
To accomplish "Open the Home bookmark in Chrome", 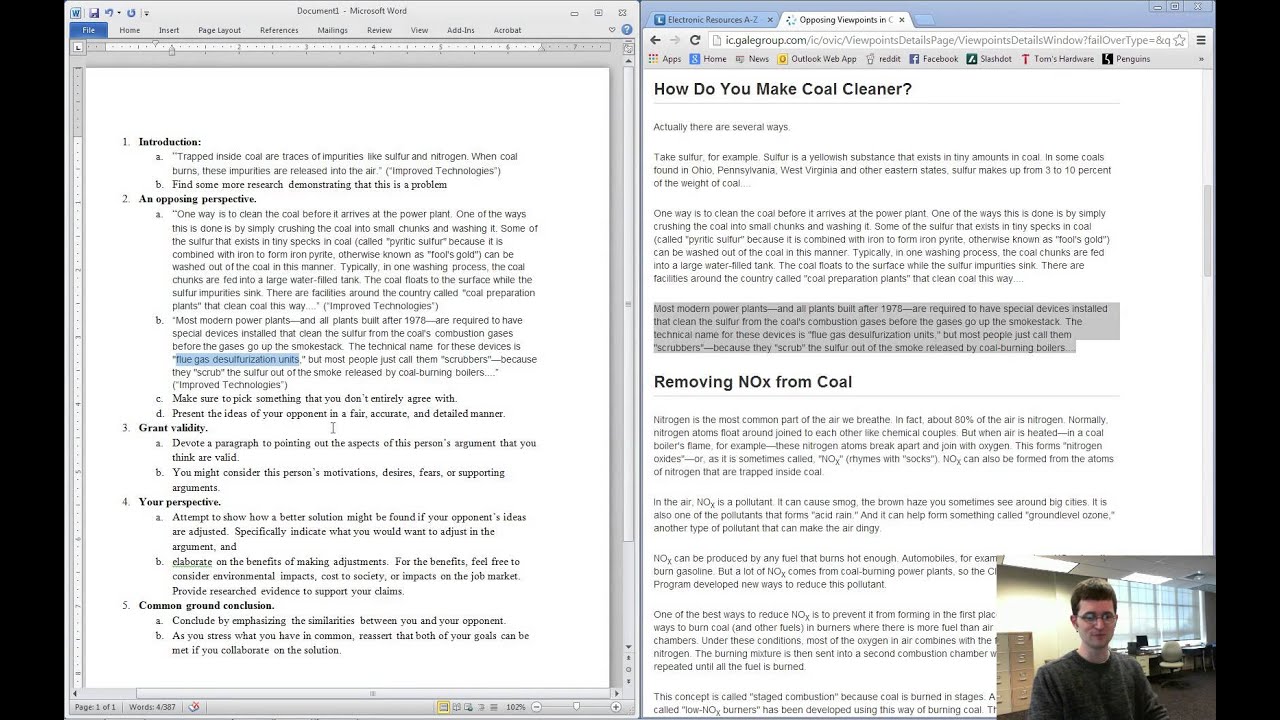I will (708, 59).
